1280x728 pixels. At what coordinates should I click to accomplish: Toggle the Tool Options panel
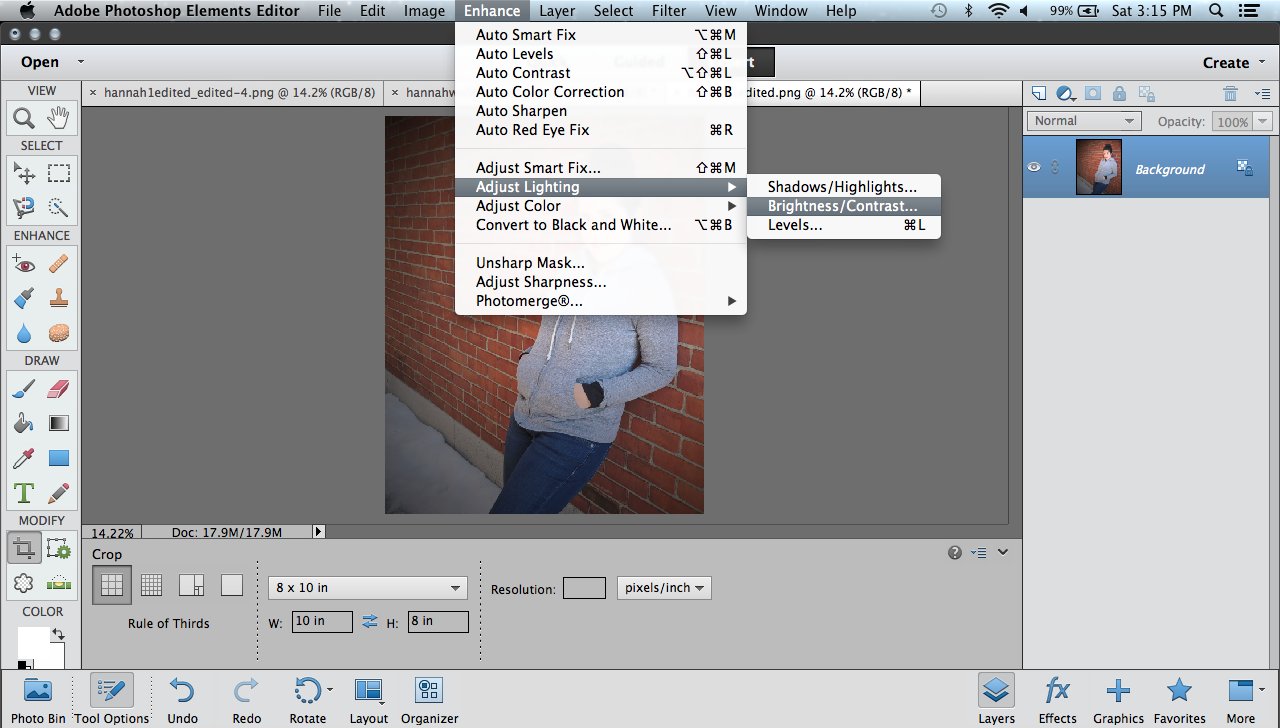112,699
